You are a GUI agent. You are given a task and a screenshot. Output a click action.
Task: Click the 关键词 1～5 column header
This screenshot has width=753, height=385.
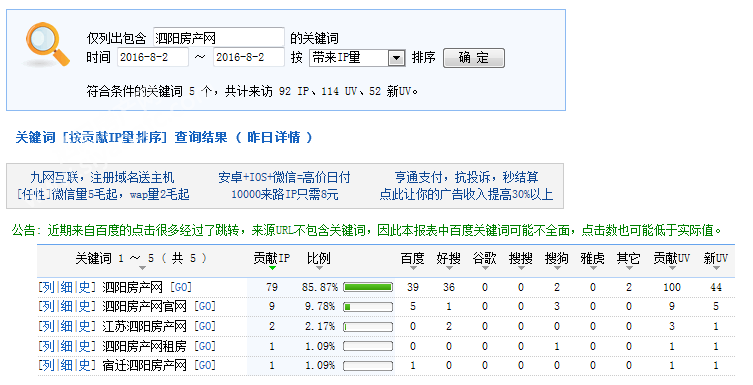click(141, 259)
